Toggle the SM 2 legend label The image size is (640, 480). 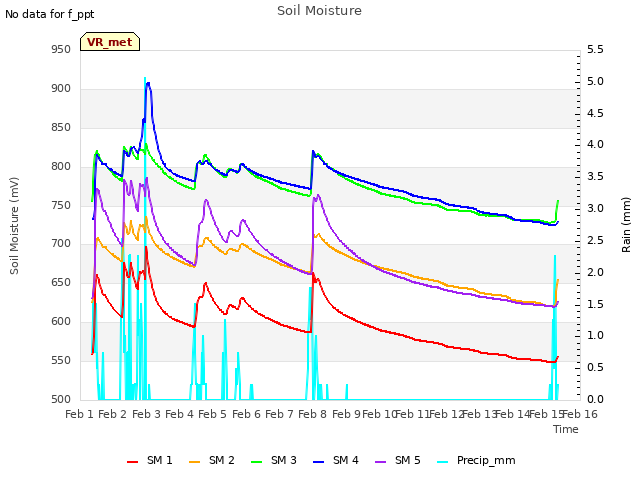(222, 460)
